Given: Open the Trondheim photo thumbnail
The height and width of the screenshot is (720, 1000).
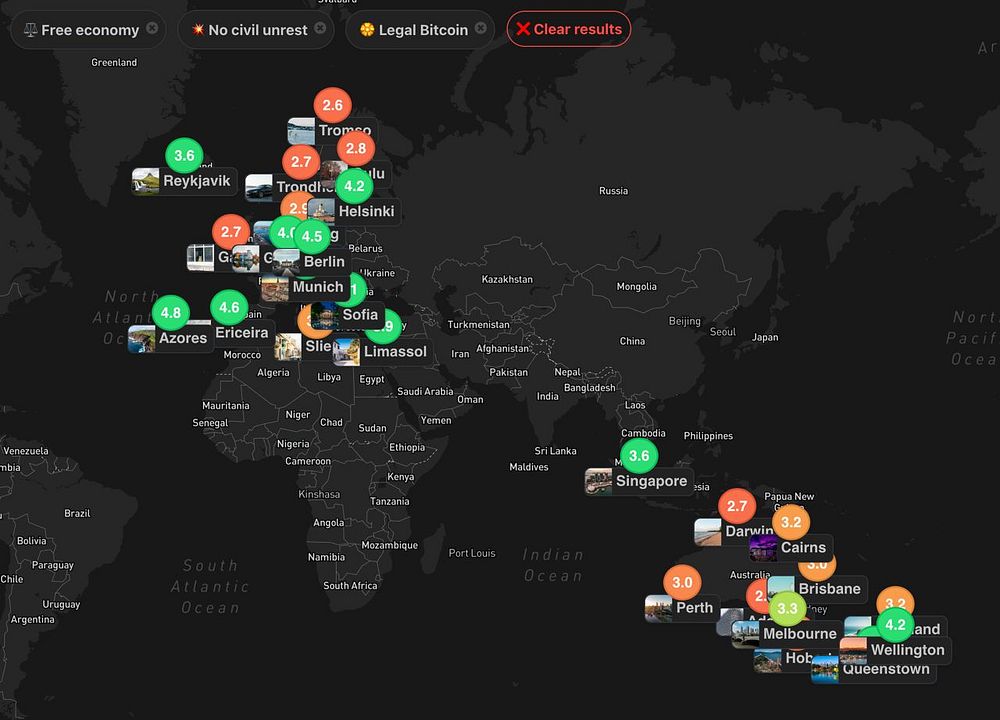Looking at the screenshot, I should click(259, 187).
